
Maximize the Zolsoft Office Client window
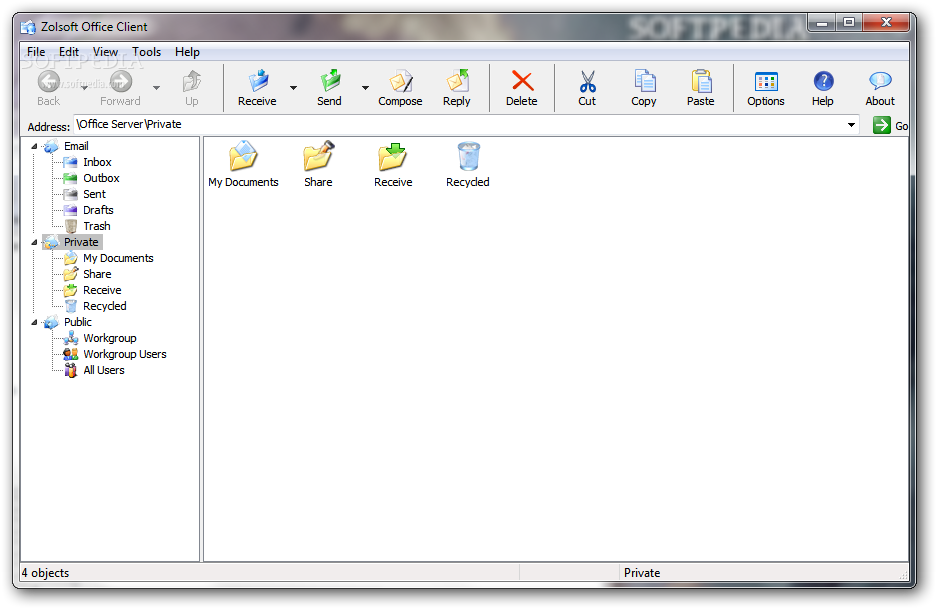point(849,23)
